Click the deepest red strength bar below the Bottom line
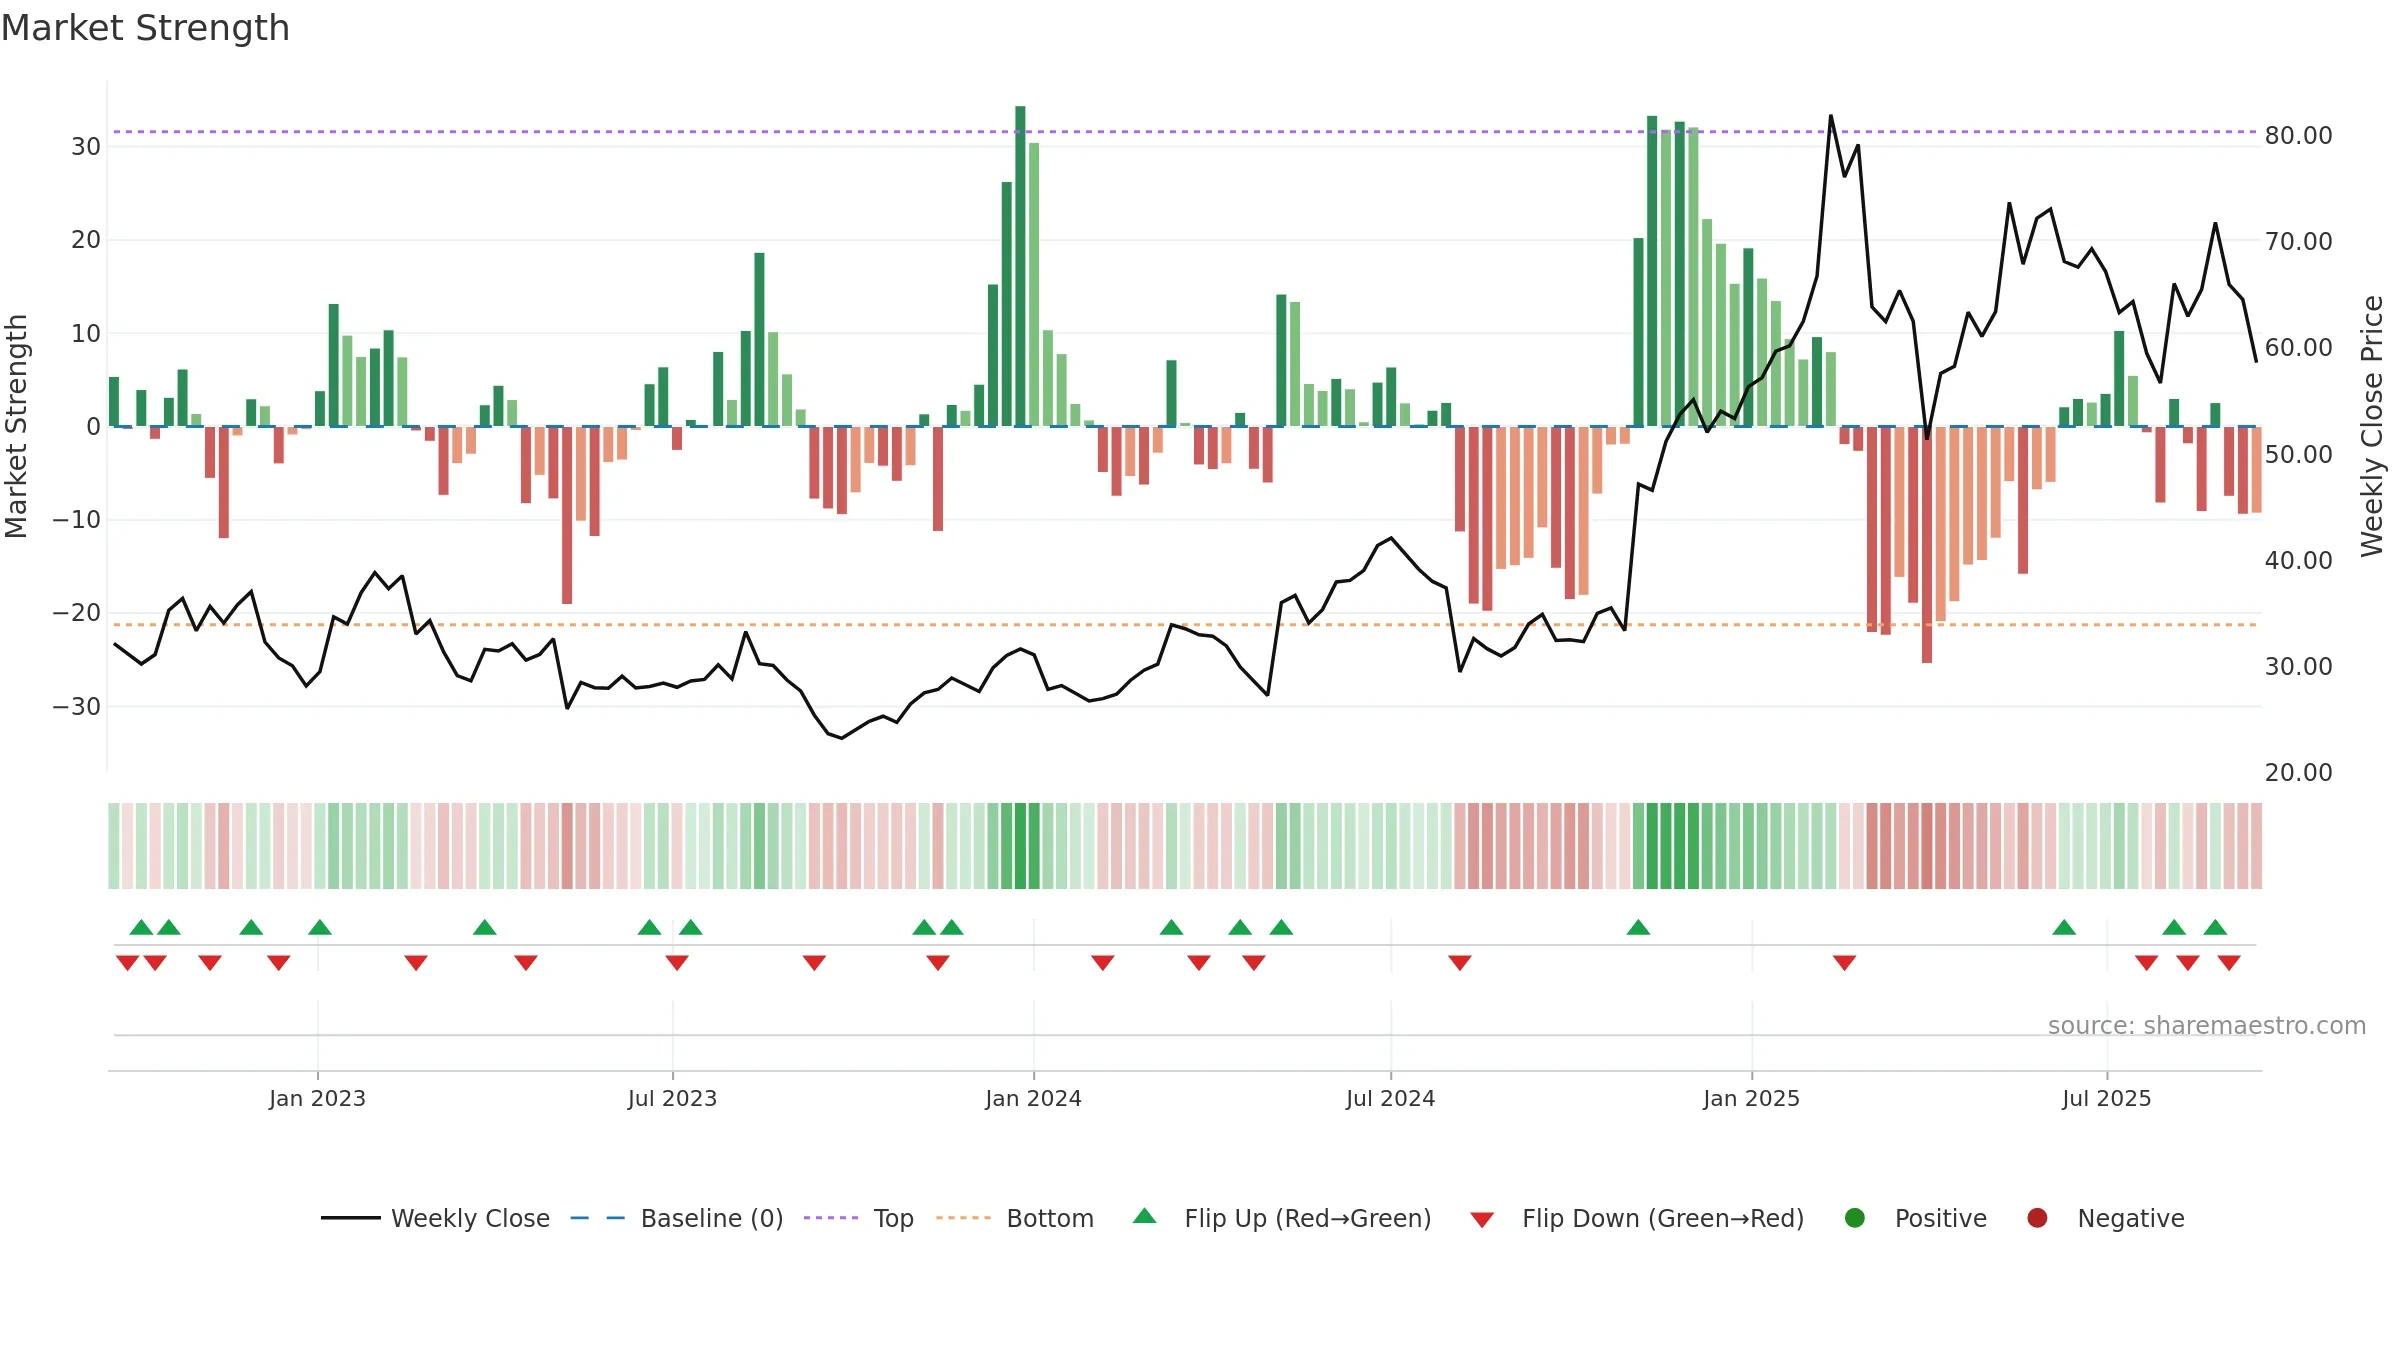Viewport: 2400px width, 1350px height. [1927, 545]
